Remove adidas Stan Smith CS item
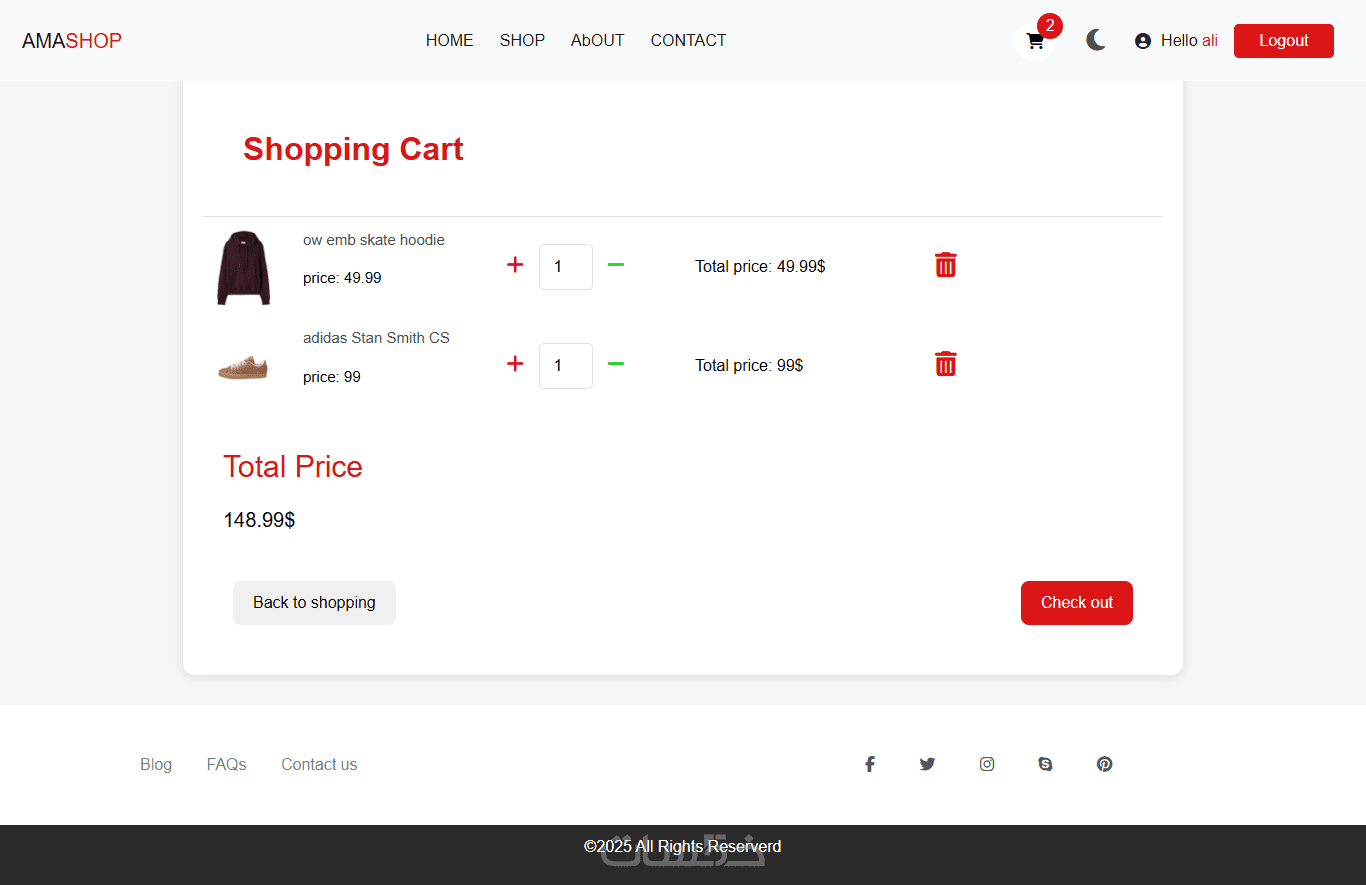 point(945,364)
